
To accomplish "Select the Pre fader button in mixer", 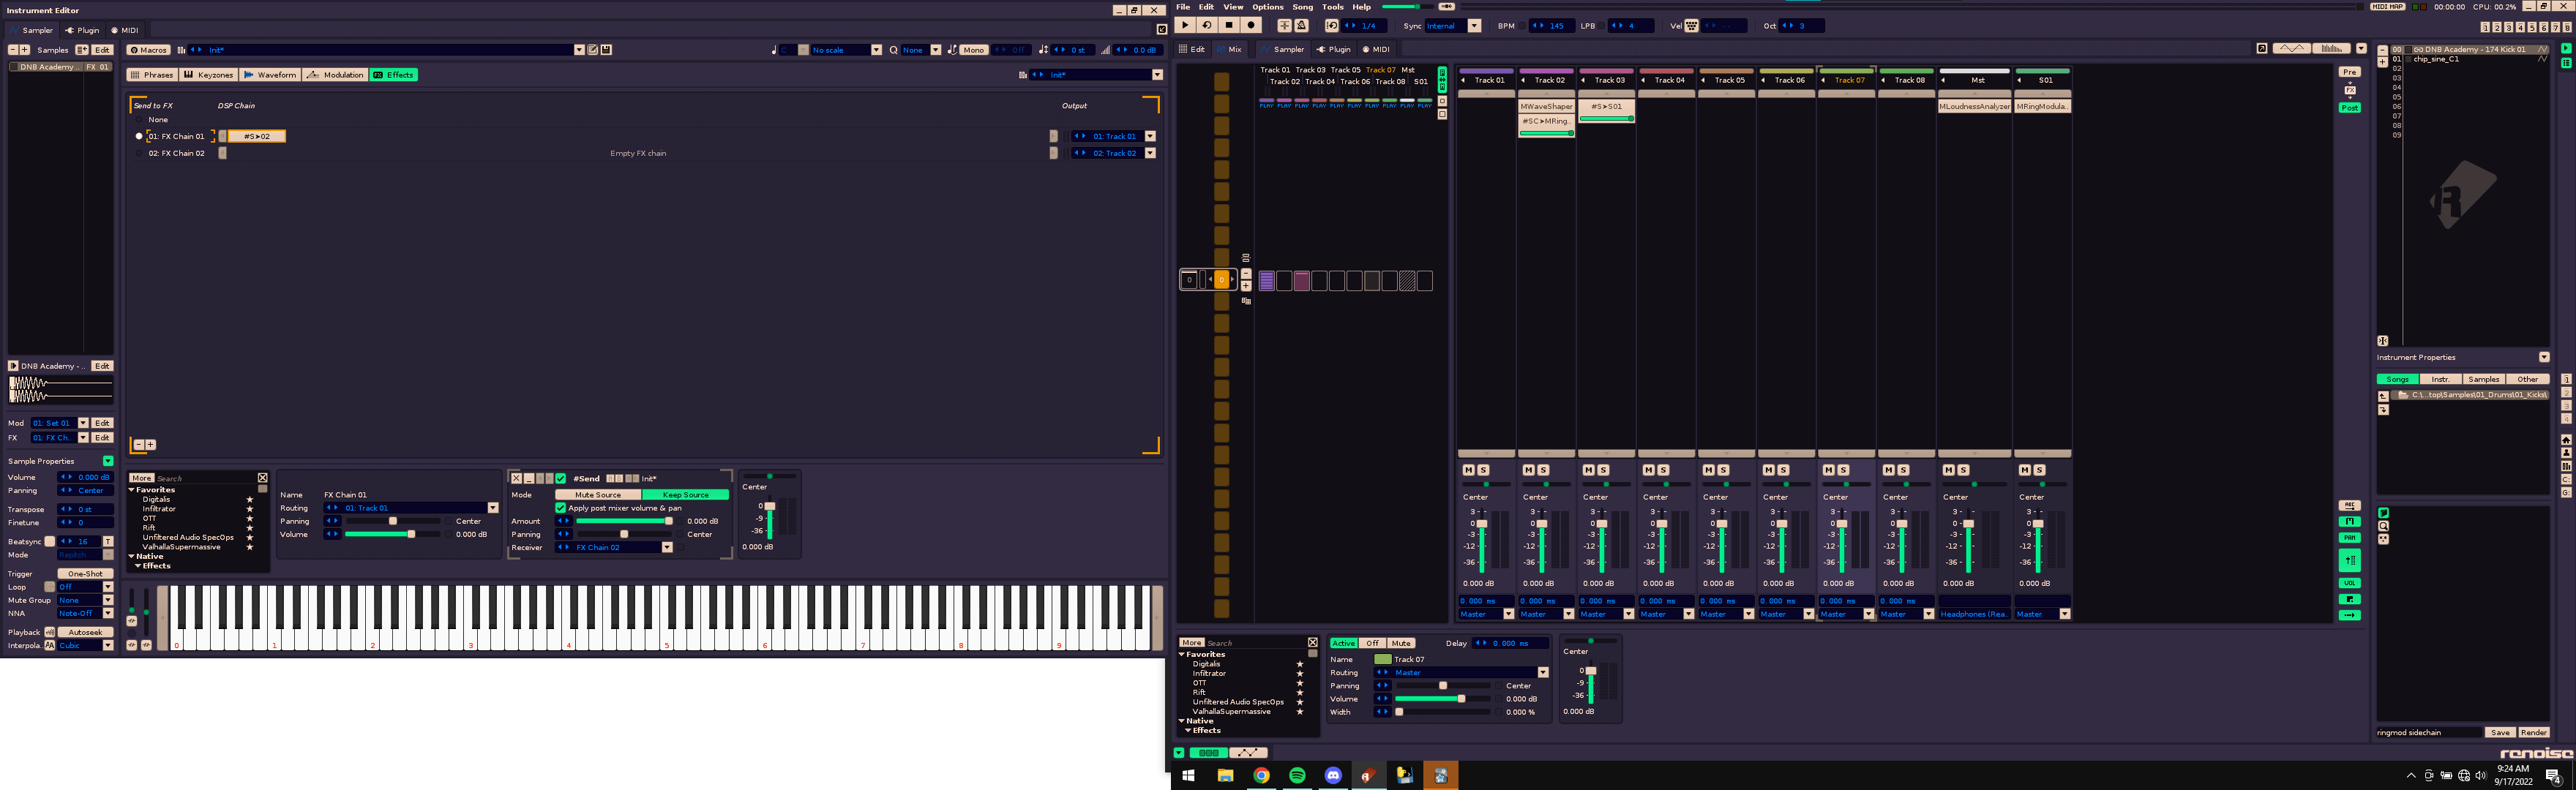I will (x=2349, y=72).
